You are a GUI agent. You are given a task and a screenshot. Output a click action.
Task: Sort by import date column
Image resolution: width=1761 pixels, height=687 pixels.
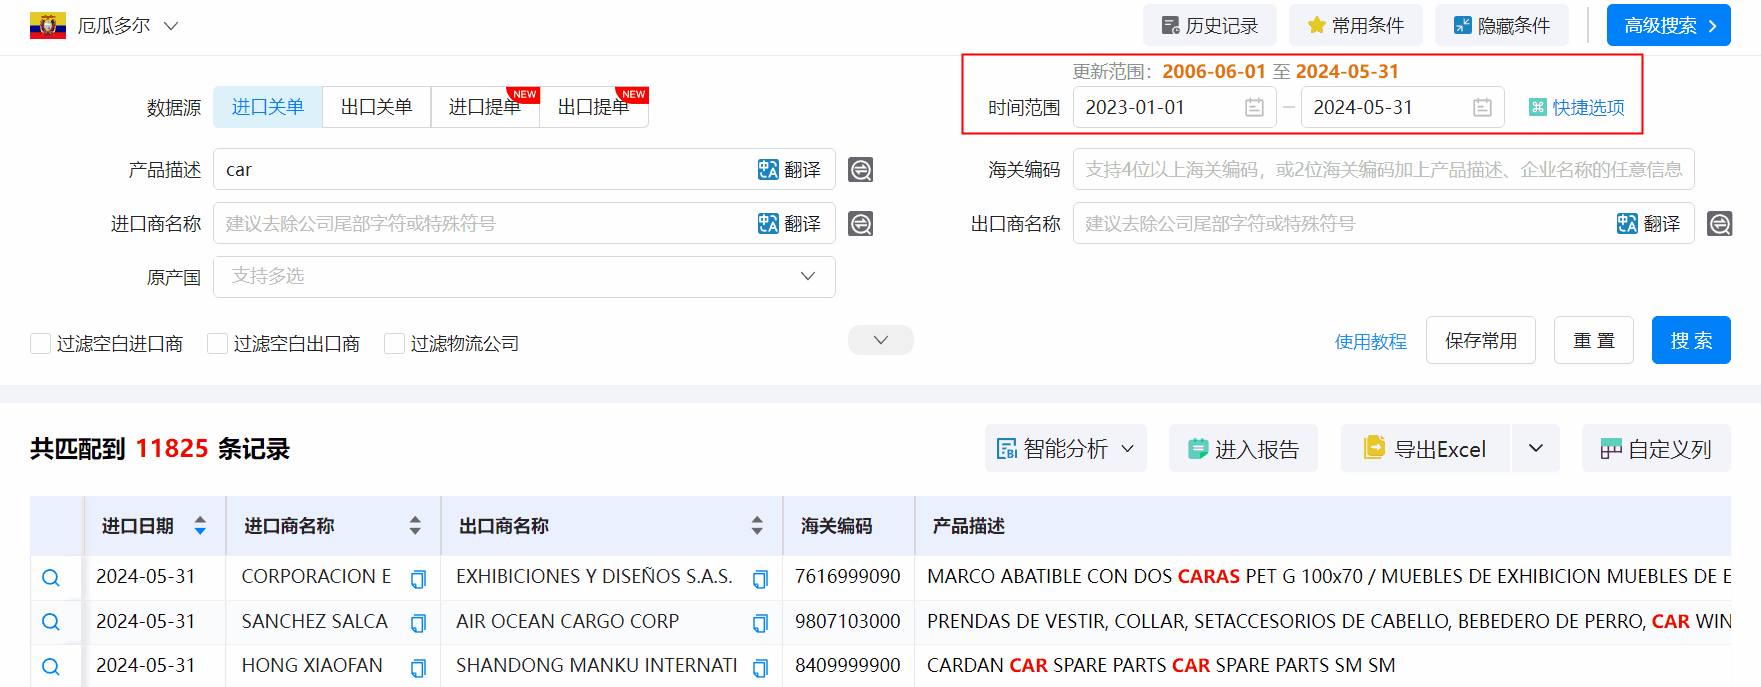(200, 526)
